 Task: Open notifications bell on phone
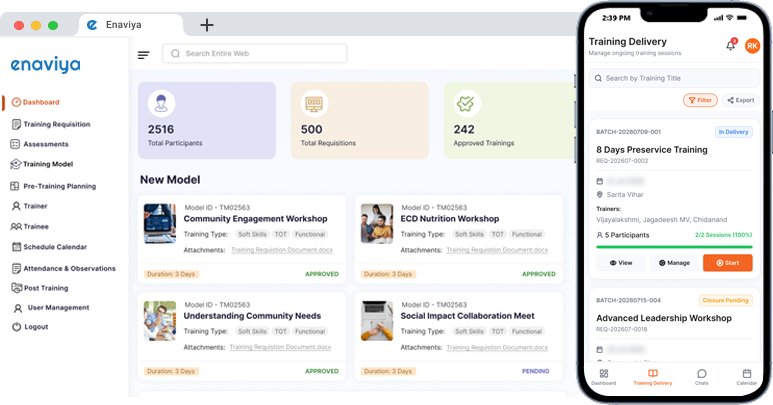click(731, 45)
